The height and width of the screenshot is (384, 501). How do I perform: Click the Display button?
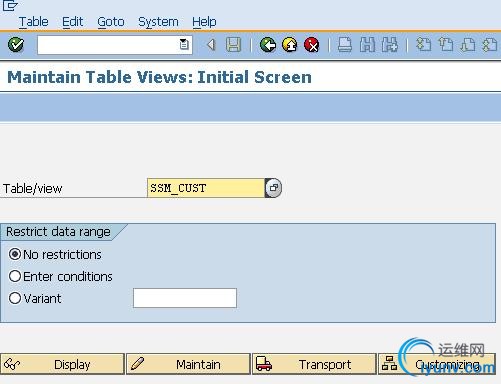click(62, 364)
